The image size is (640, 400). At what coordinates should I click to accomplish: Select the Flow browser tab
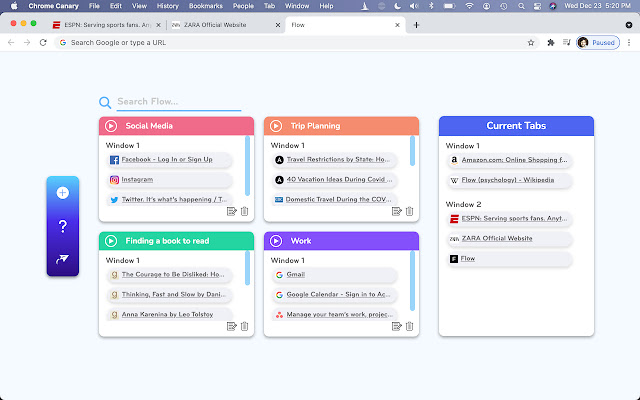(345, 25)
